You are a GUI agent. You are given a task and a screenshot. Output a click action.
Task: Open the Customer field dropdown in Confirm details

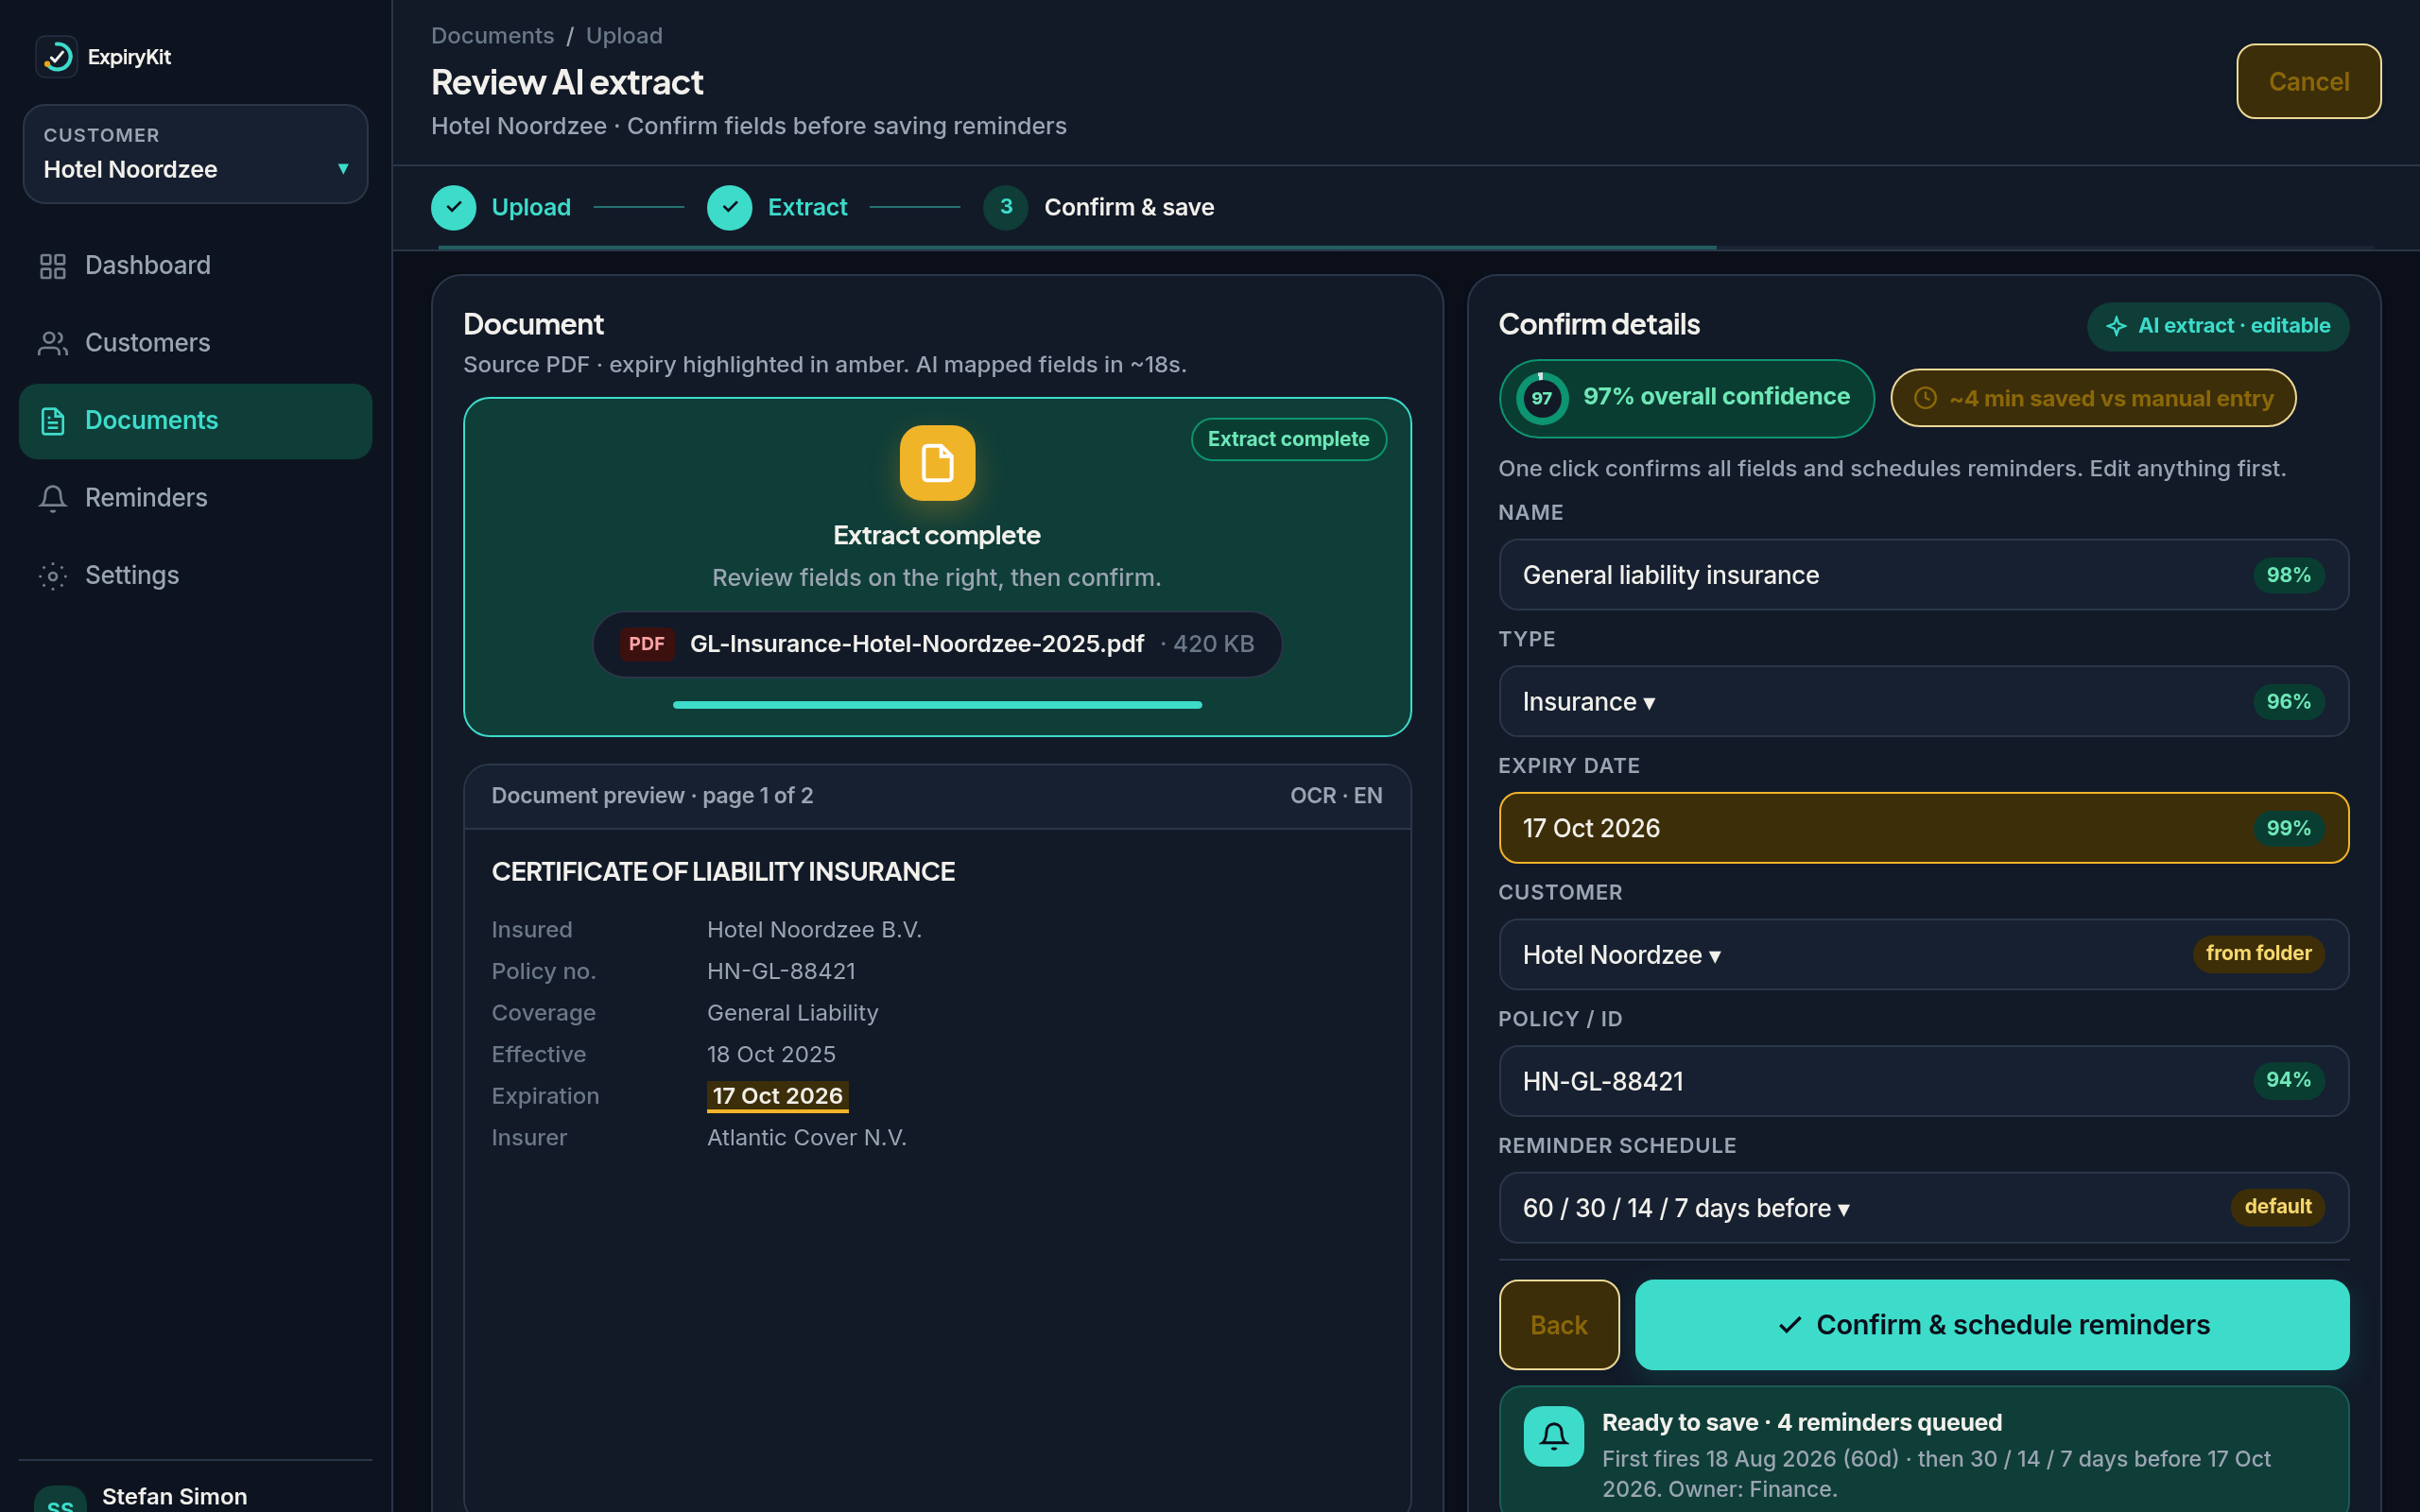1923,954
